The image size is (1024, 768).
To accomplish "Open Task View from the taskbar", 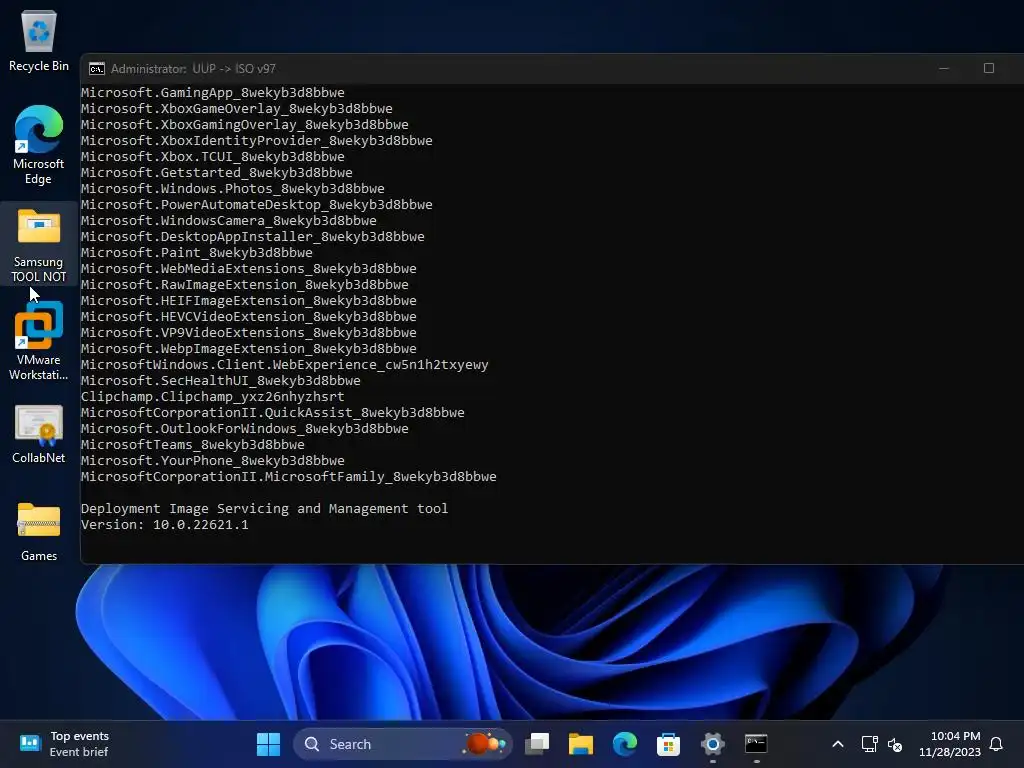I will pyautogui.click(x=537, y=744).
